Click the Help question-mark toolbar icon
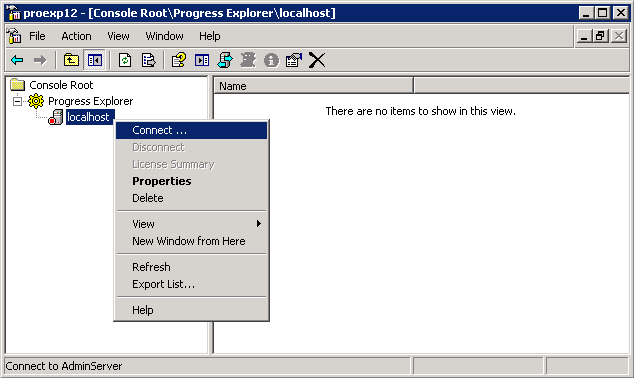Viewport: 634px width, 378px height. point(179,61)
